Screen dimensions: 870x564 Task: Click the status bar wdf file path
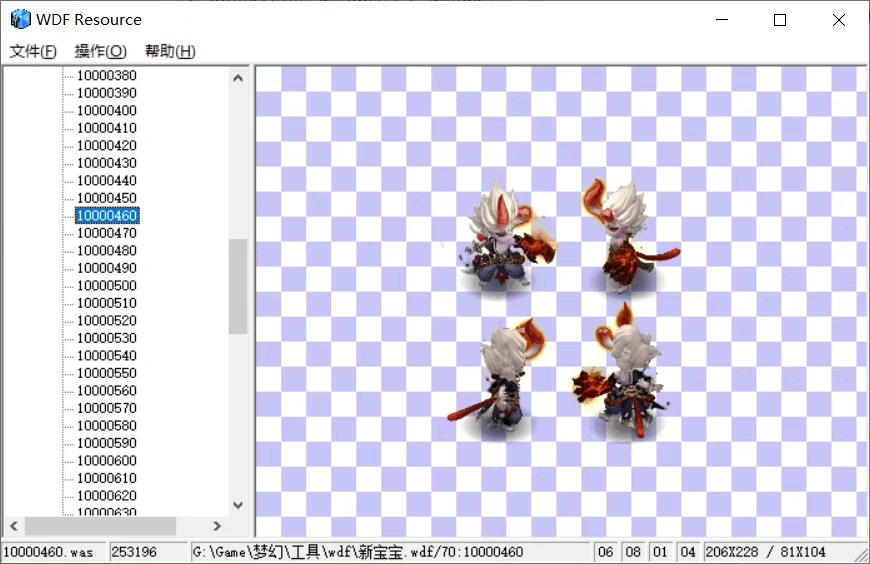pyautogui.click(x=391, y=552)
